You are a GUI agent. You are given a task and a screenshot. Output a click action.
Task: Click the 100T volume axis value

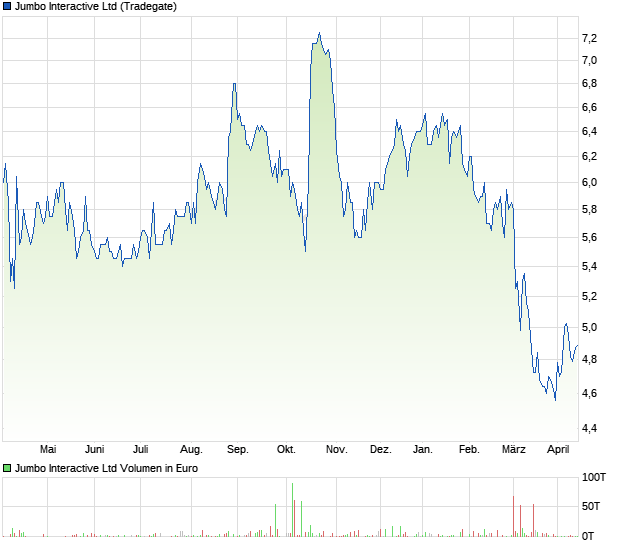pos(594,478)
